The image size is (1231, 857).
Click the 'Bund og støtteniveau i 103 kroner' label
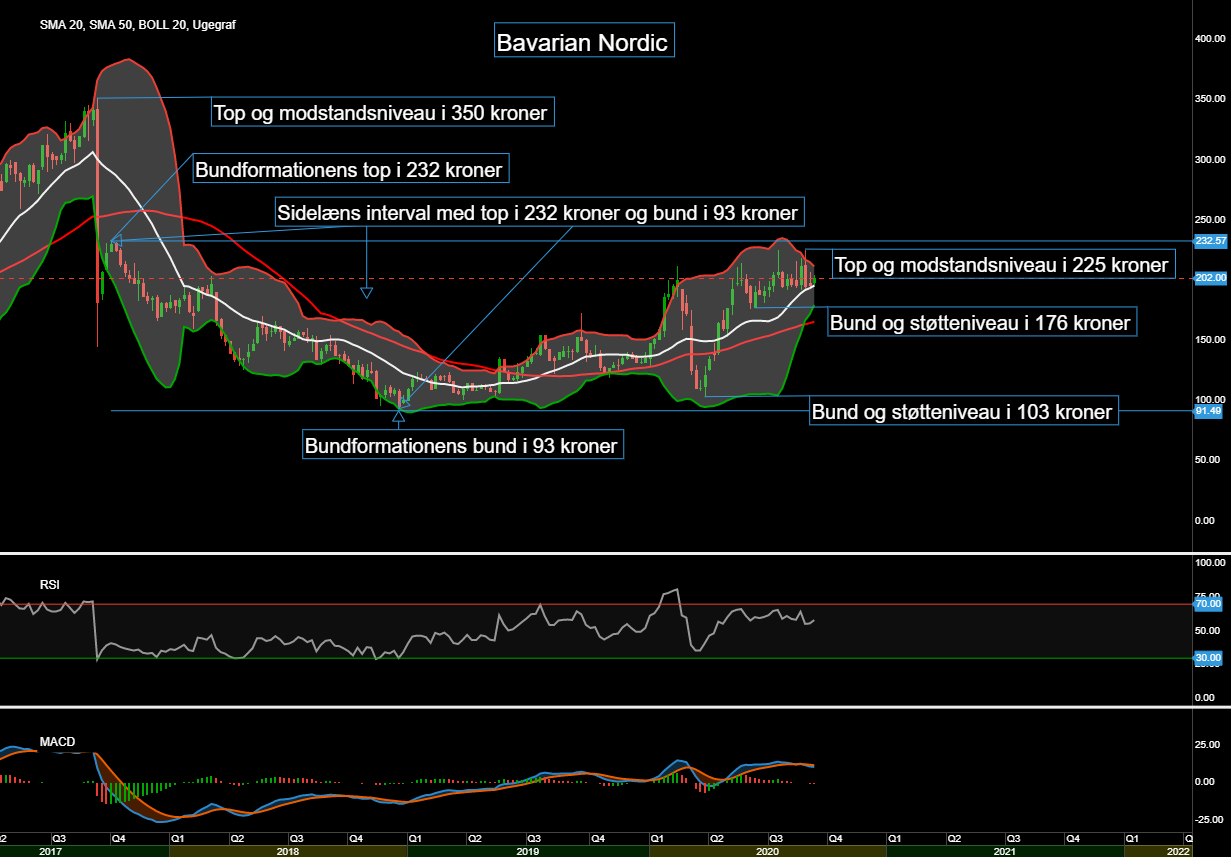pyautogui.click(x=962, y=410)
